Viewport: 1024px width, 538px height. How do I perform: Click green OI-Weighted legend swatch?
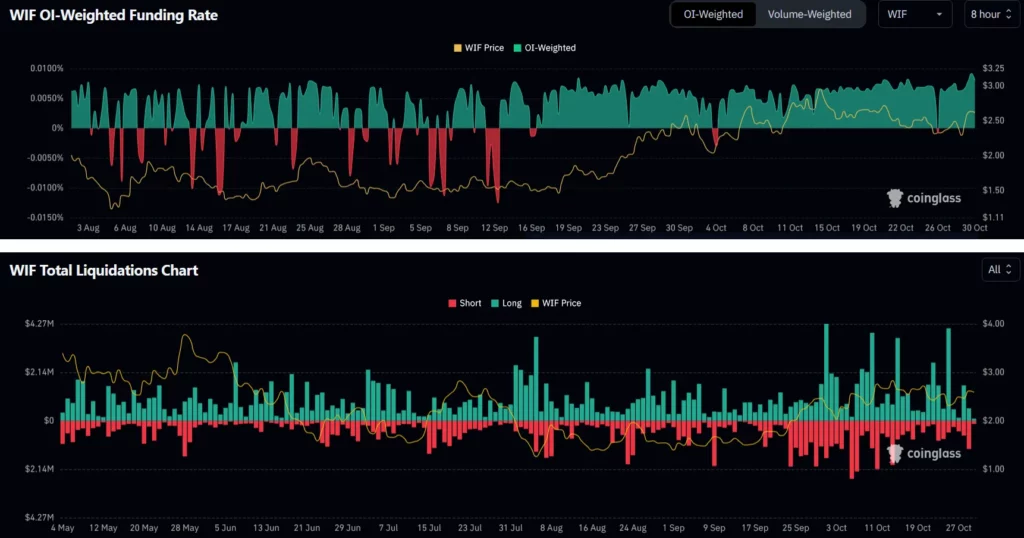pyautogui.click(x=517, y=48)
